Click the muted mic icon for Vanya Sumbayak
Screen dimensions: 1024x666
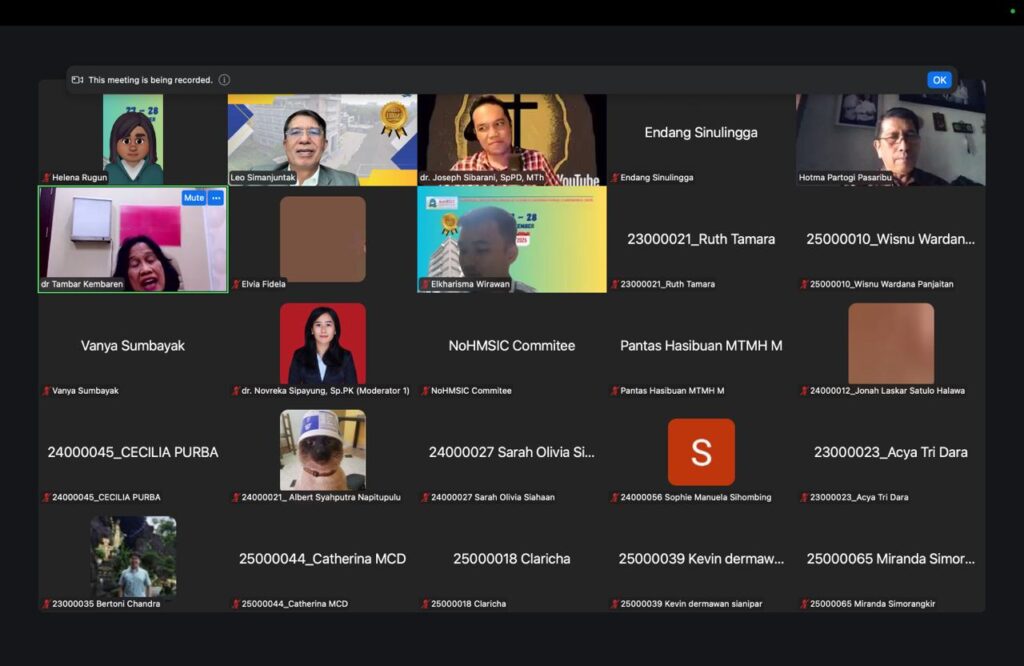pos(46,391)
